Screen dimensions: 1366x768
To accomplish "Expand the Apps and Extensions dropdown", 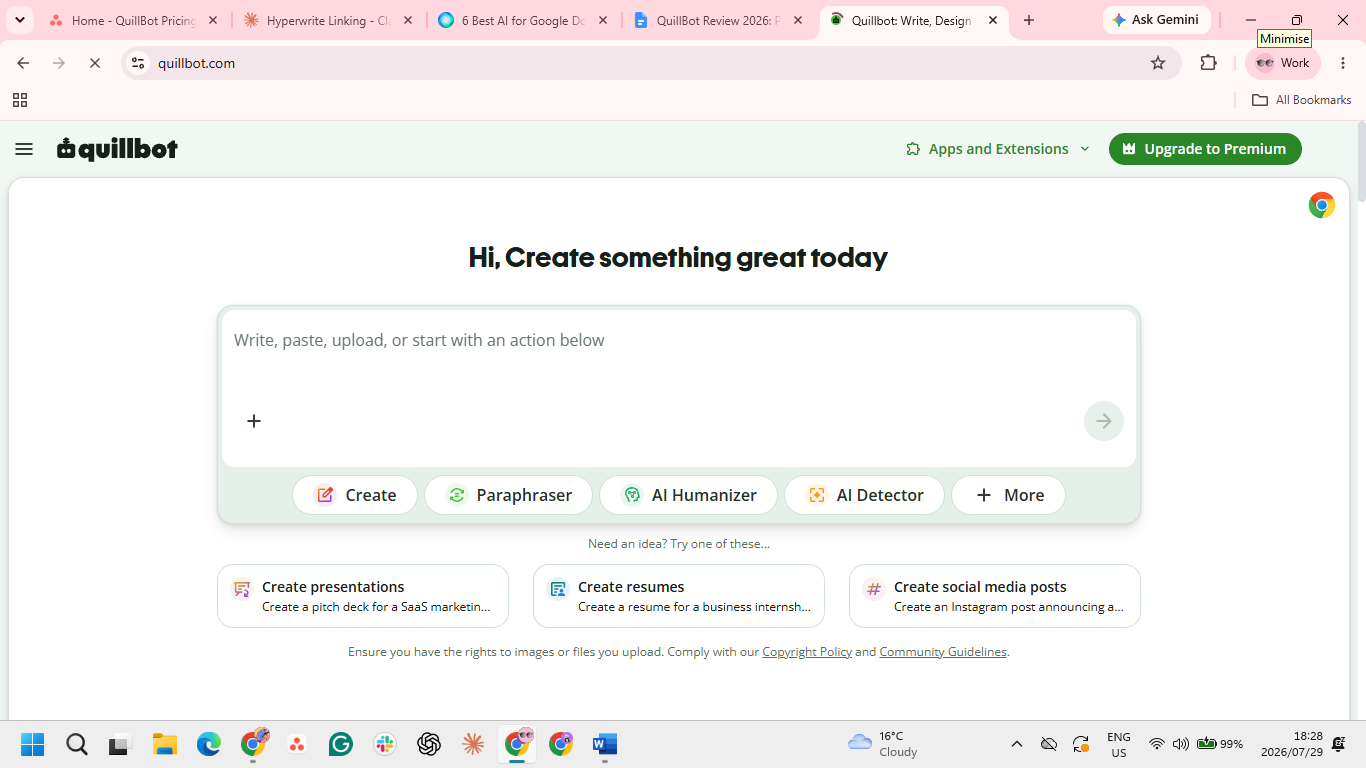I will coord(997,149).
